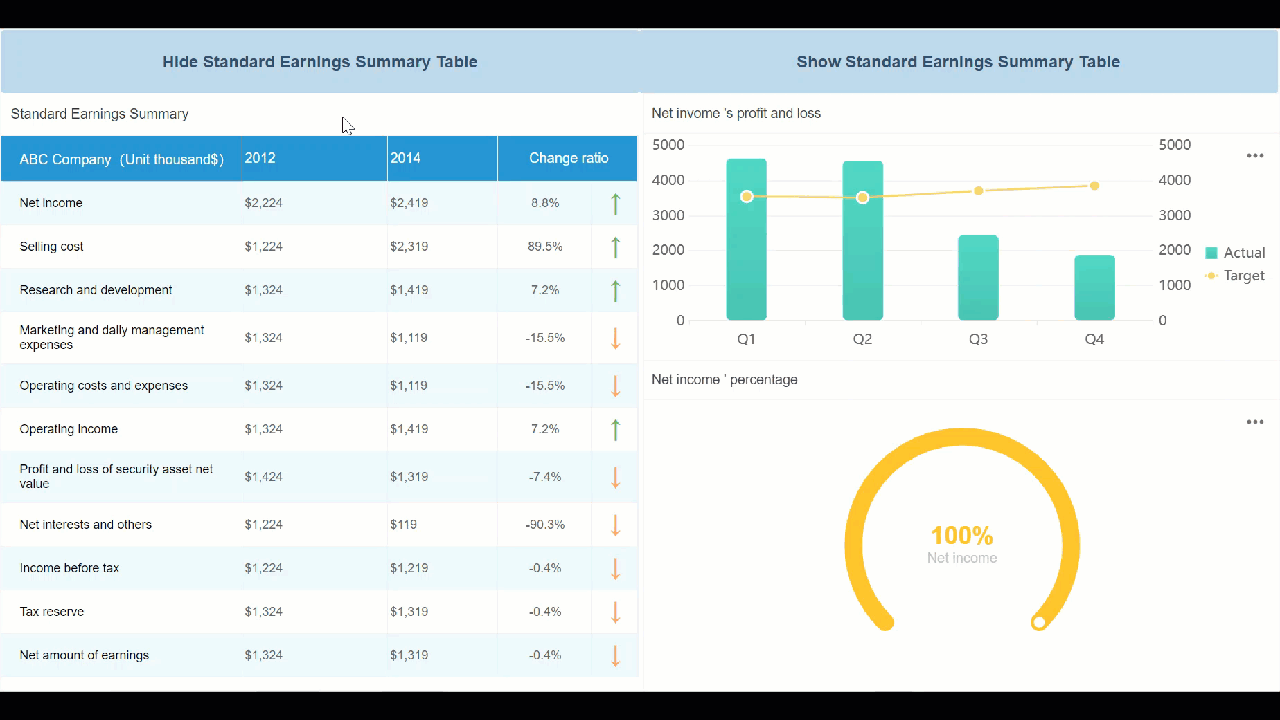Viewport: 1280px width, 720px height.
Task: Click the Change ratio column header
Action: tap(568, 159)
